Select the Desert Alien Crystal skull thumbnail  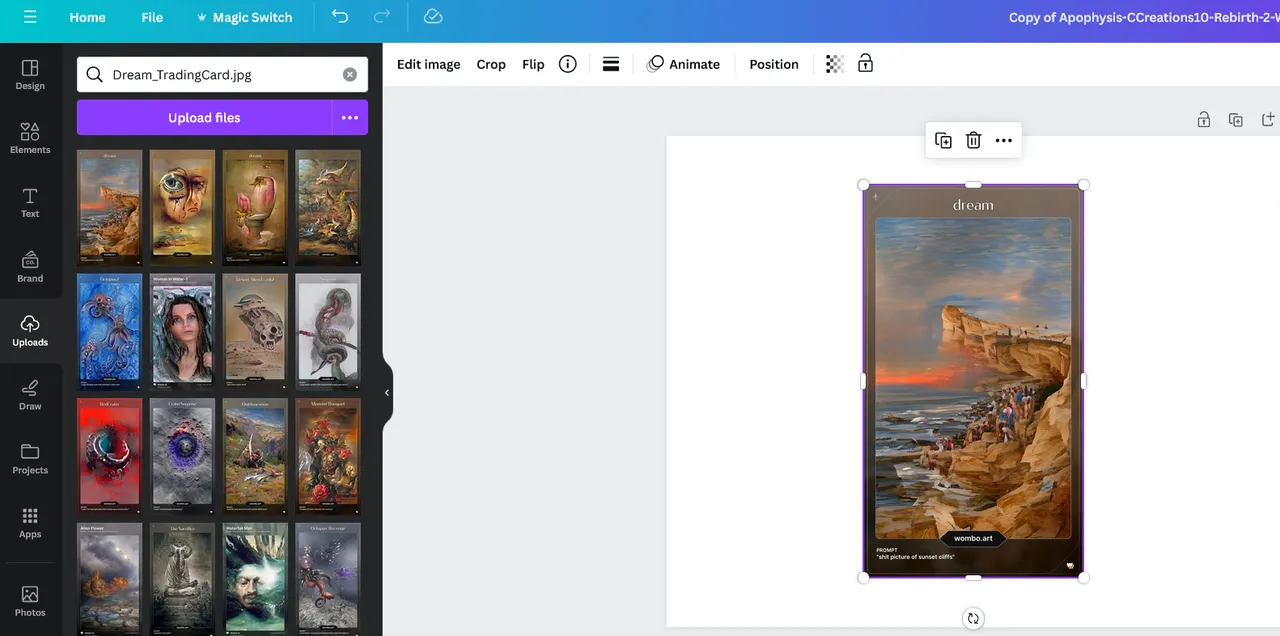(x=255, y=331)
